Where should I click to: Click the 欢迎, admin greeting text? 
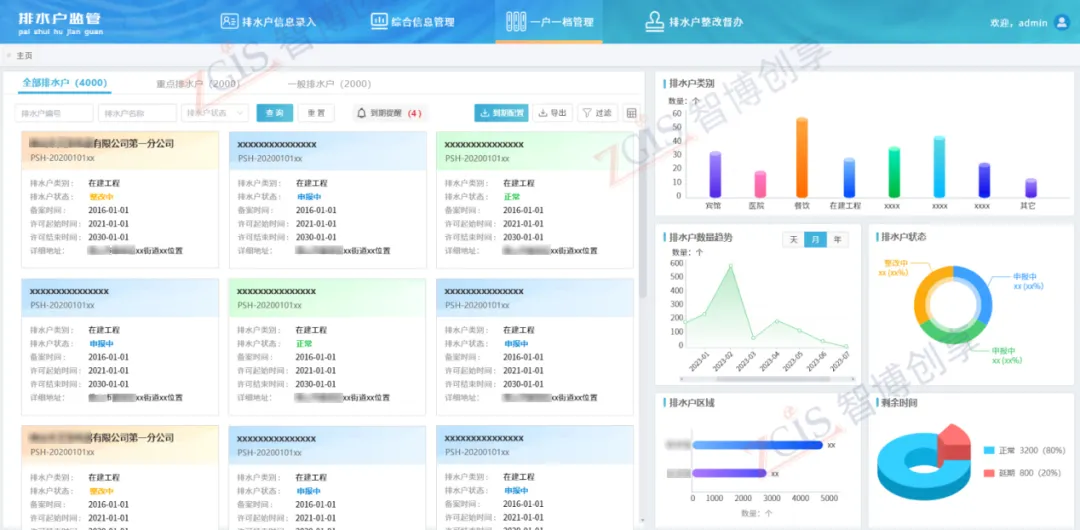pyautogui.click(x=1019, y=23)
